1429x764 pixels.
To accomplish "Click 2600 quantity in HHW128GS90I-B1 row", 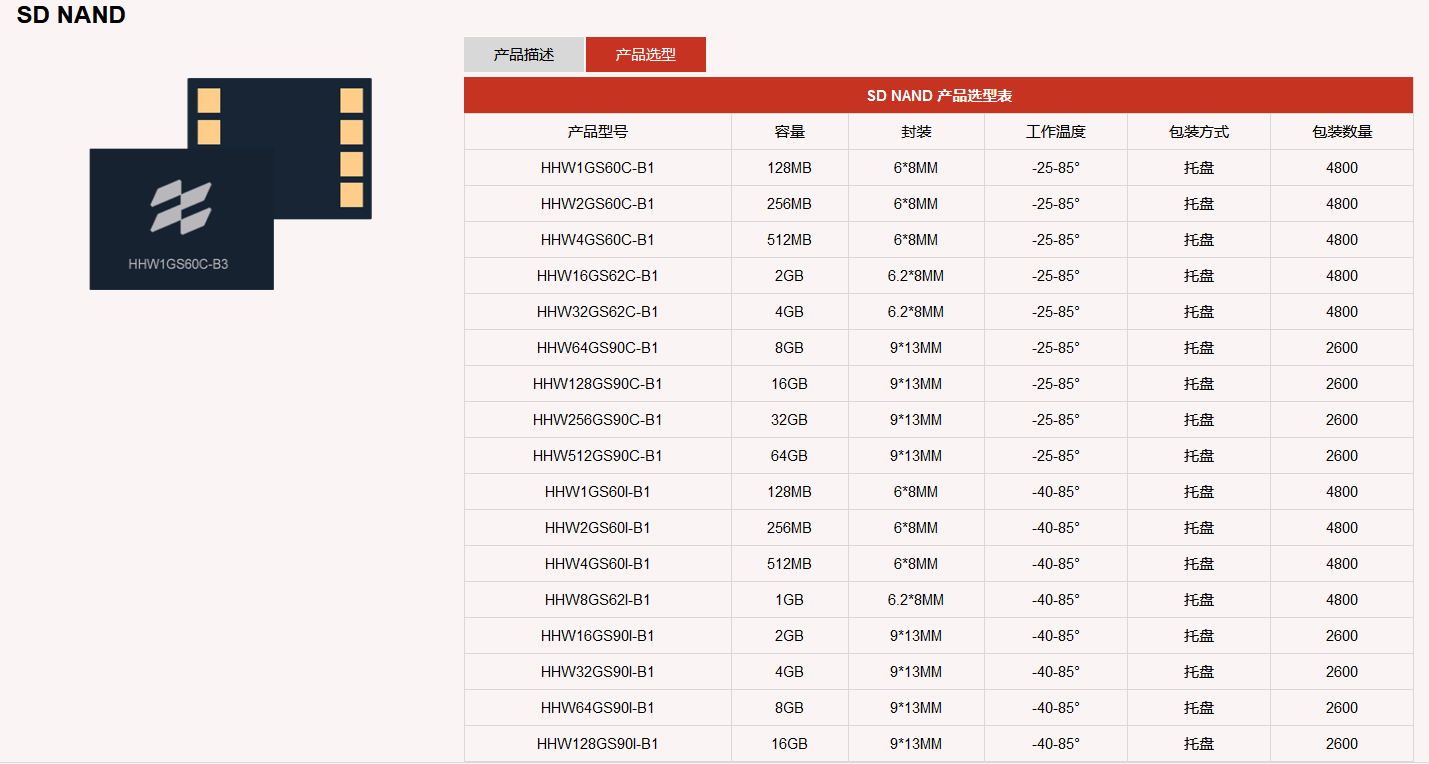I will pyautogui.click(x=1342, y=744).
